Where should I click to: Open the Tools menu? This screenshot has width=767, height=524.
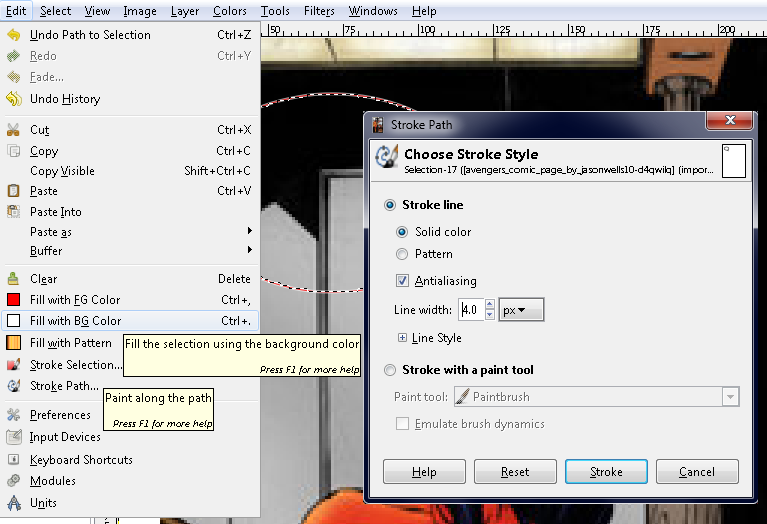(275, 11)
